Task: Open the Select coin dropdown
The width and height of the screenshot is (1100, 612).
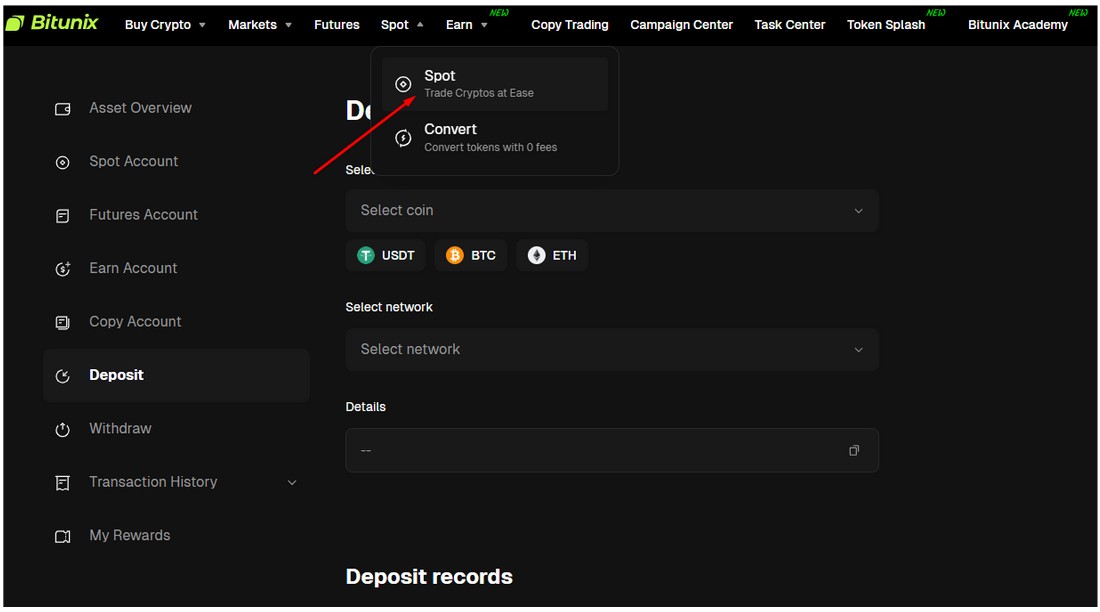Action: tap(611, 211)
